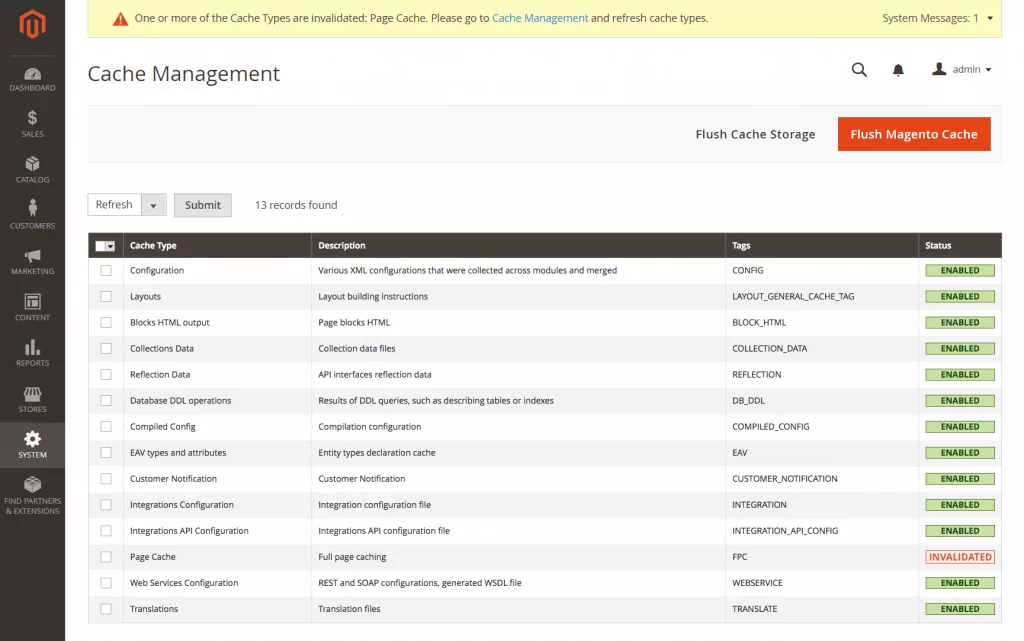The width and height of the screenshot is (1024, 641).
Task: Click the ENABLED badge in Translations row
Action: [960, 609]
